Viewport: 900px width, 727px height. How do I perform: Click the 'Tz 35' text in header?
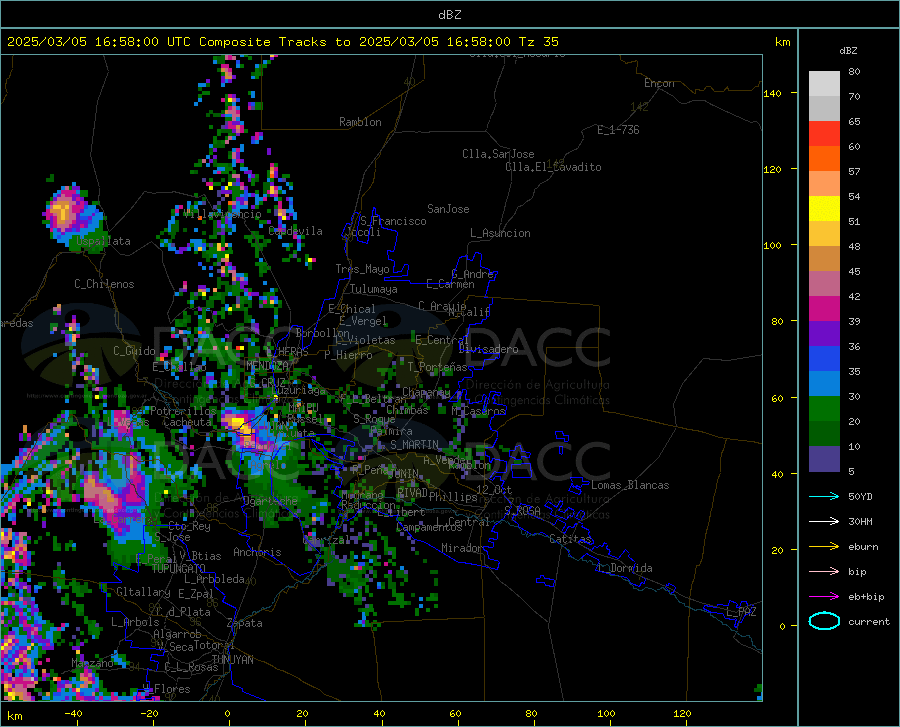(x=538, y=42)
